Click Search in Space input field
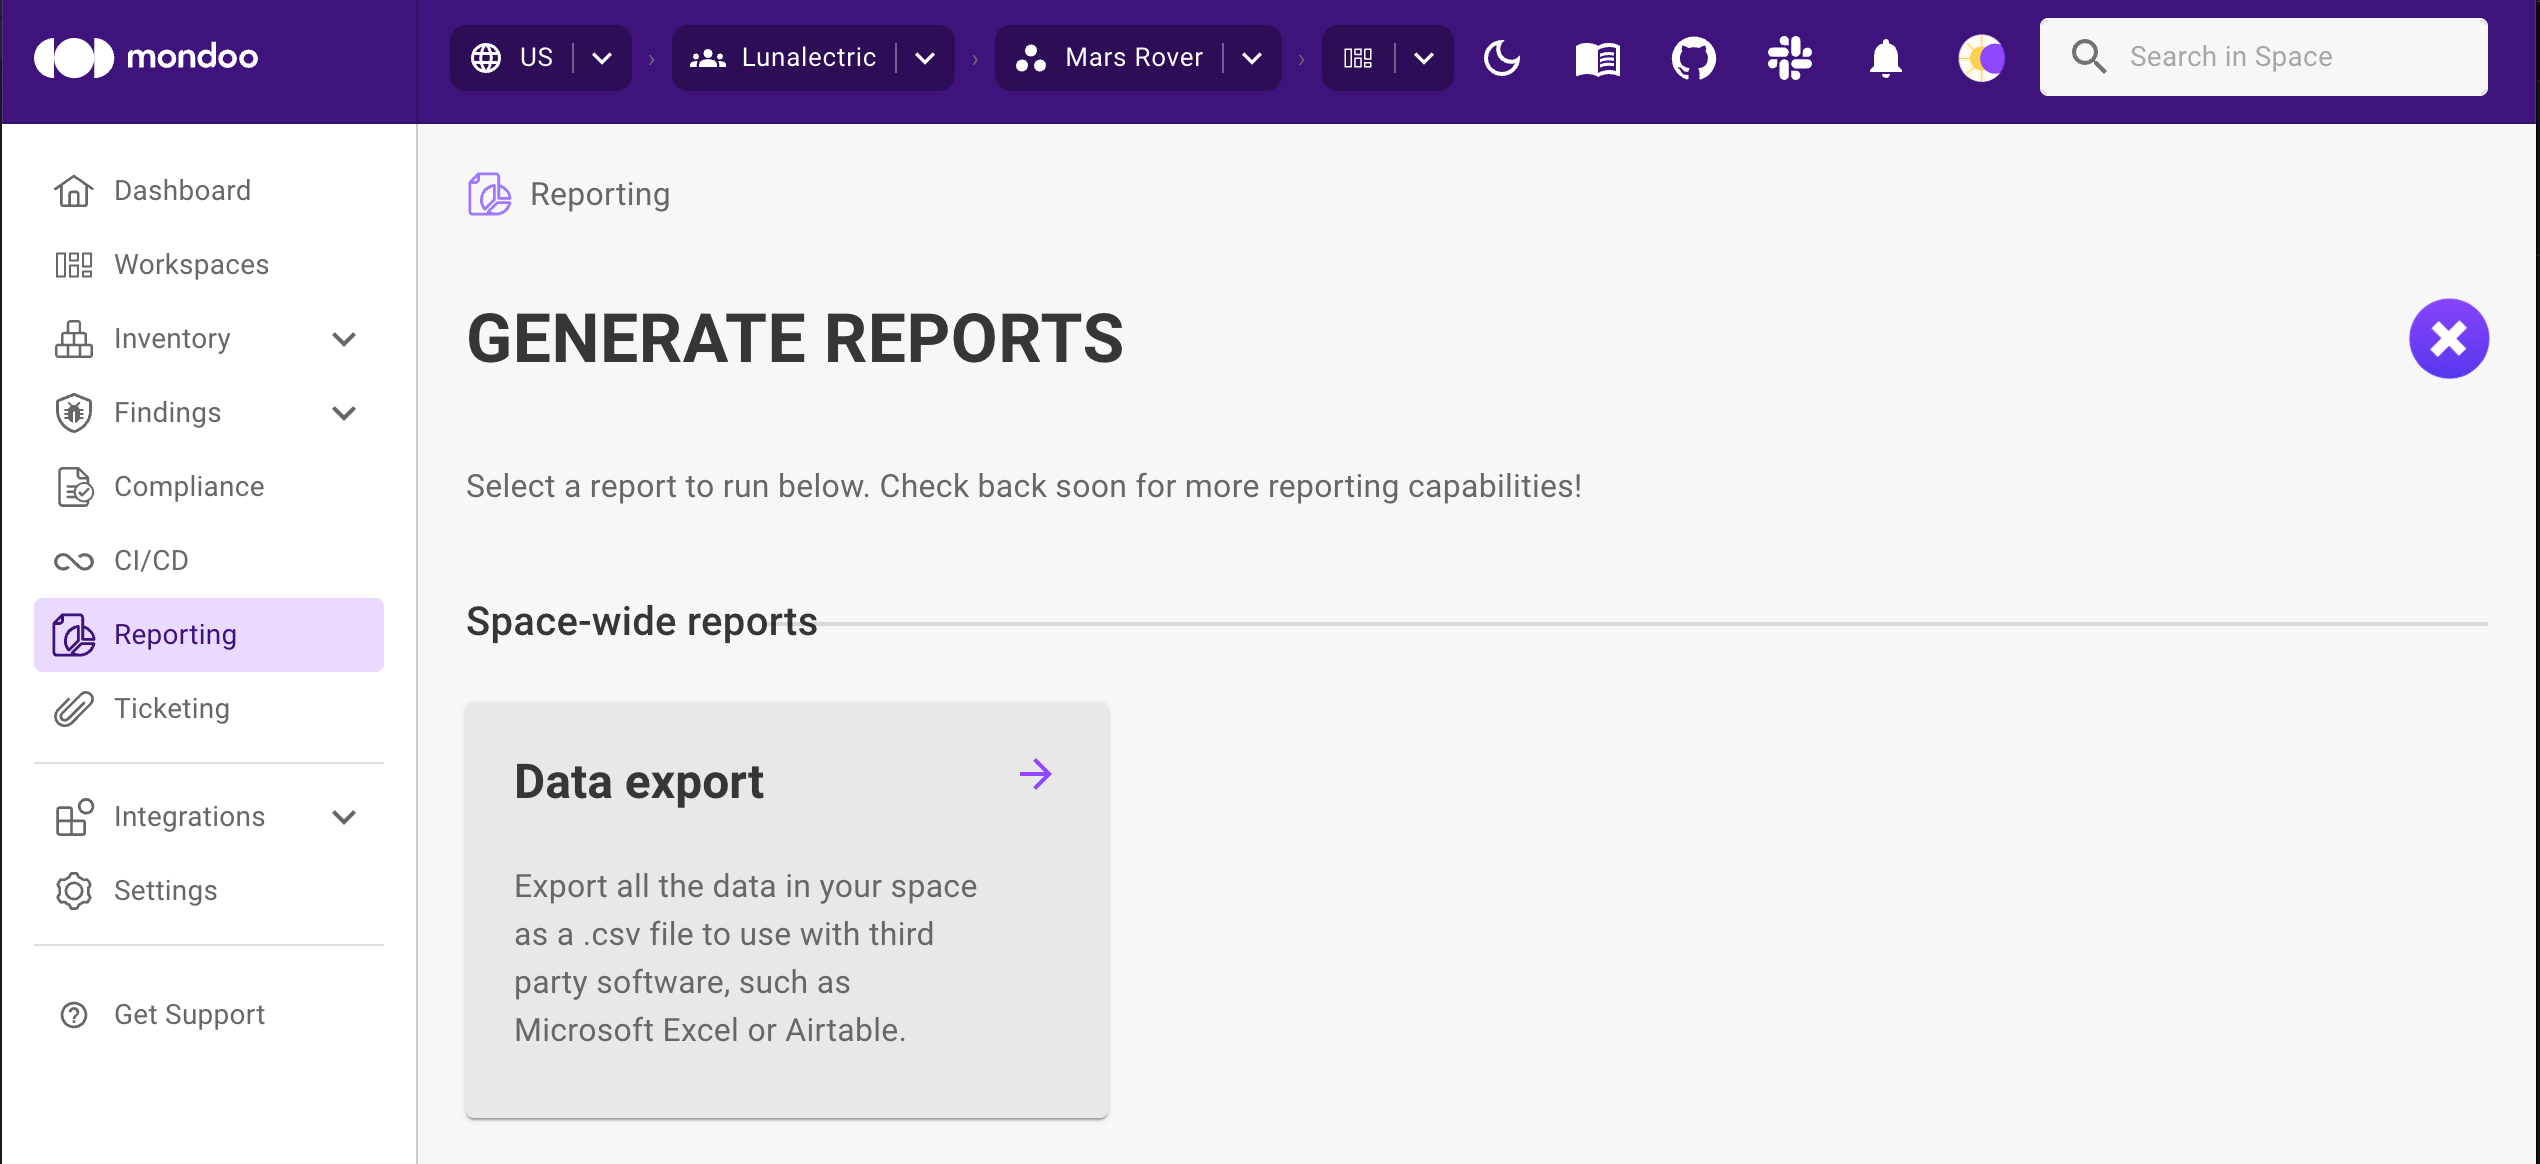The width and height of the screenshot is (2540, 1164). (x=2268, y=57)
